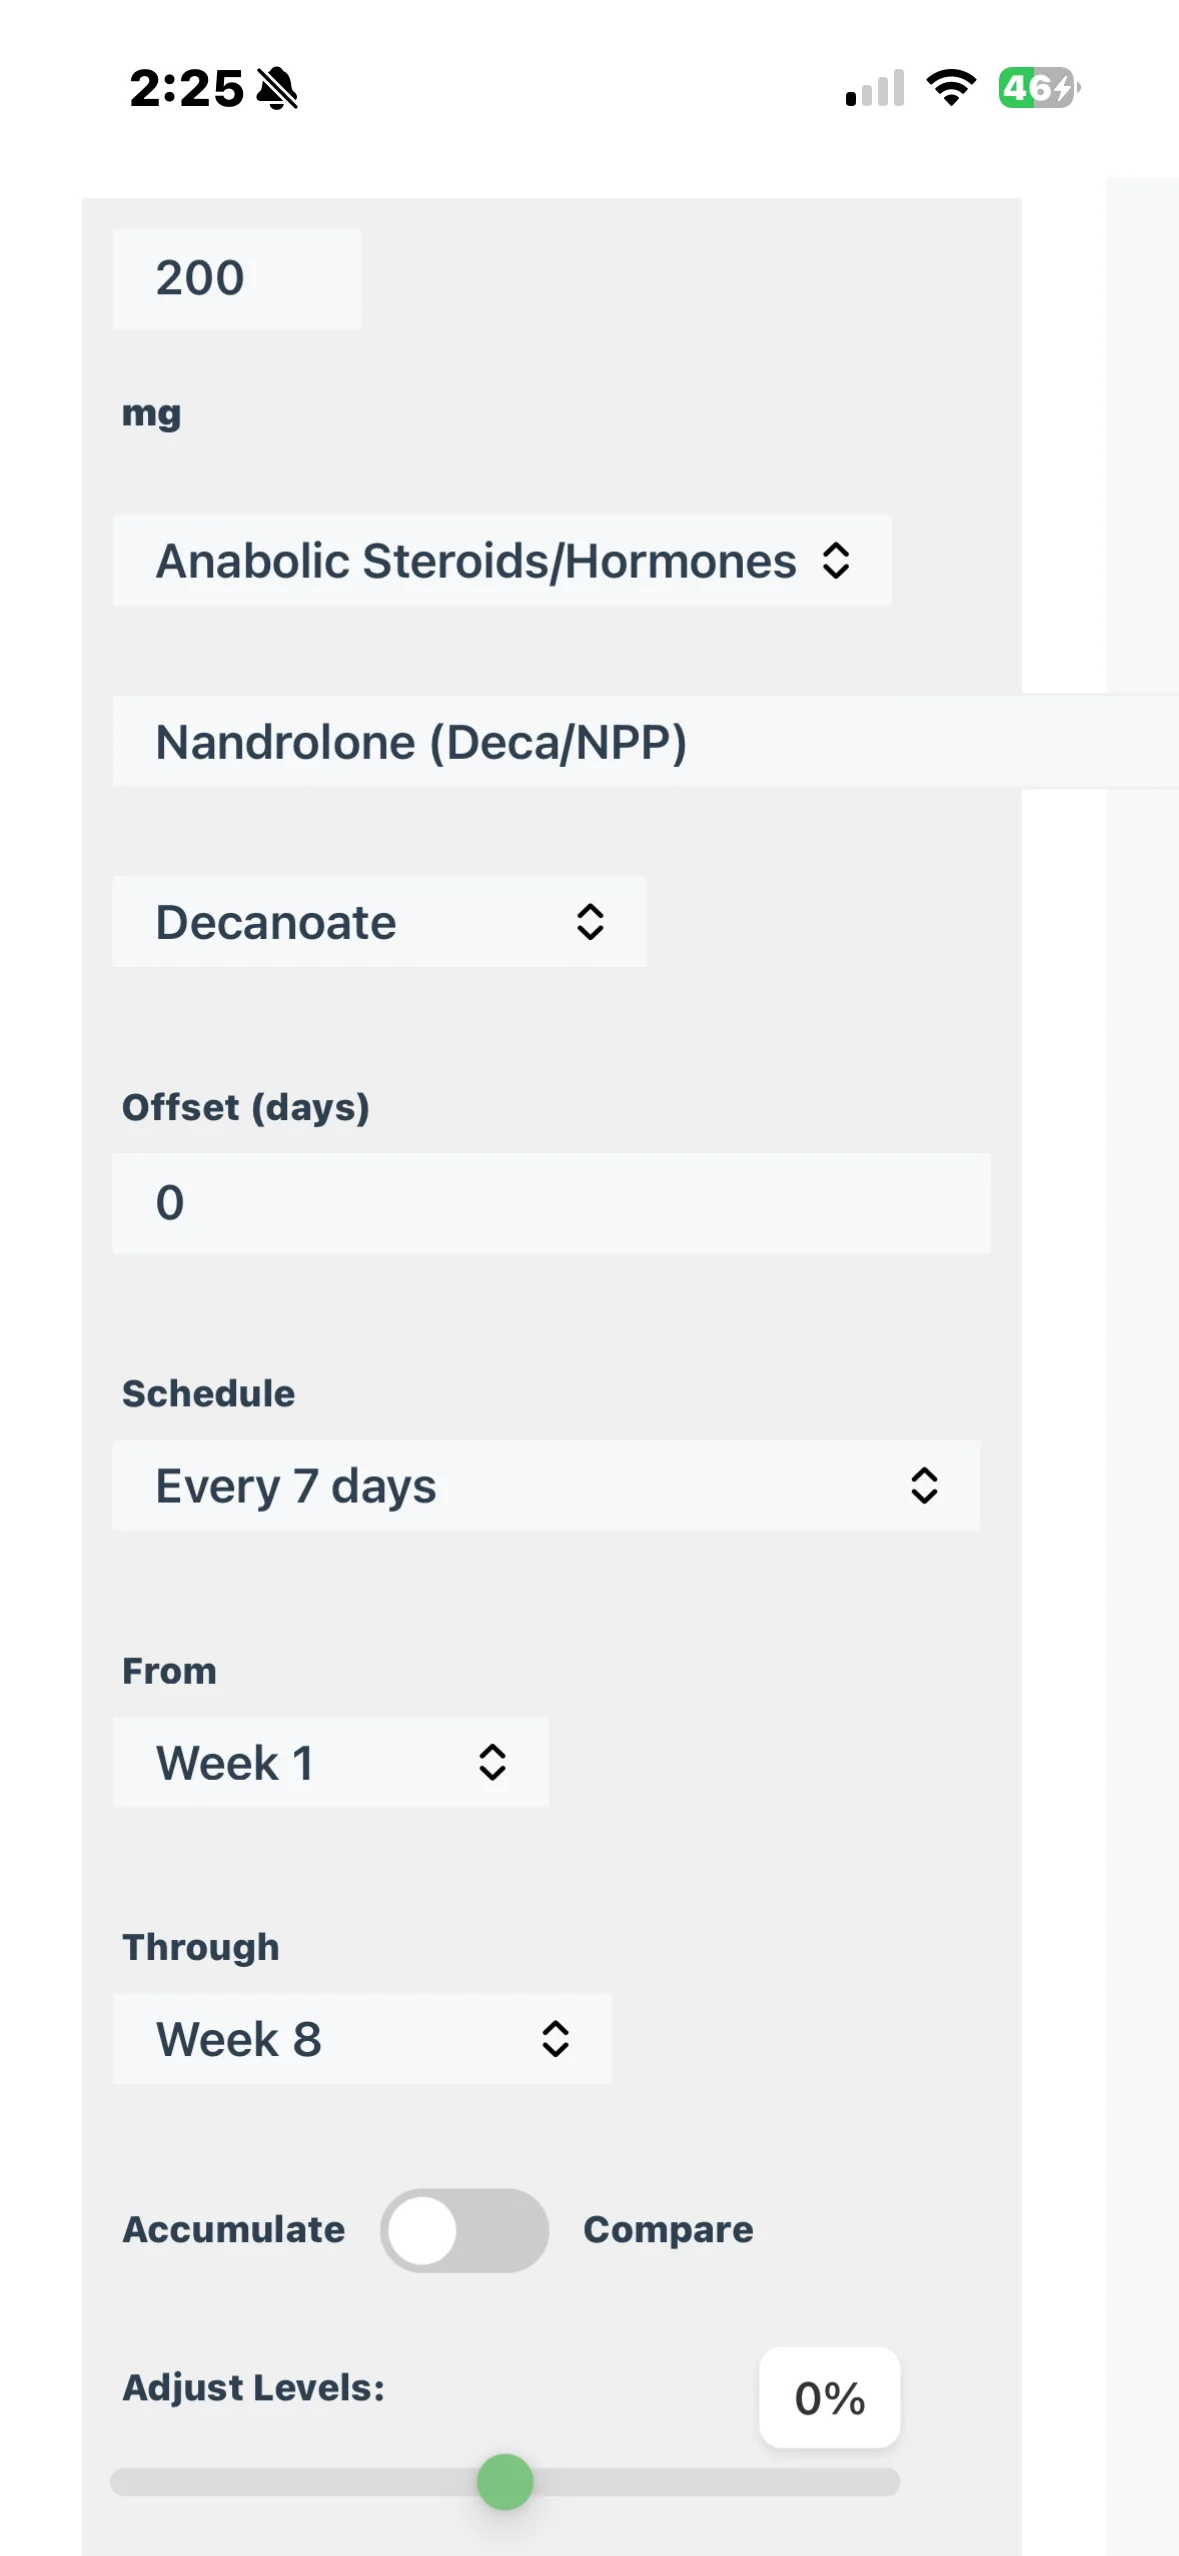The width and height of the screenshot is (1179, 2556).
Task: Open the From Week 1 dropdown
Action: pyautogui.click(x=330, y=1762)
